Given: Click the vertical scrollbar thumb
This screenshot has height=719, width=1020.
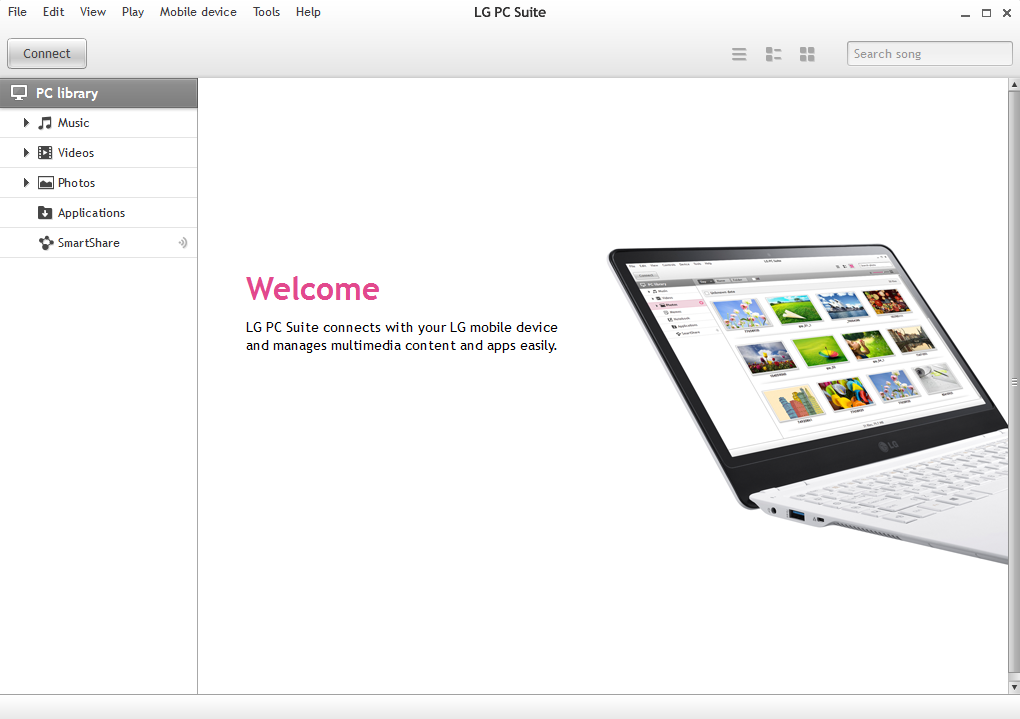Looking at the screenshot, I should (x=1014, y=382).
